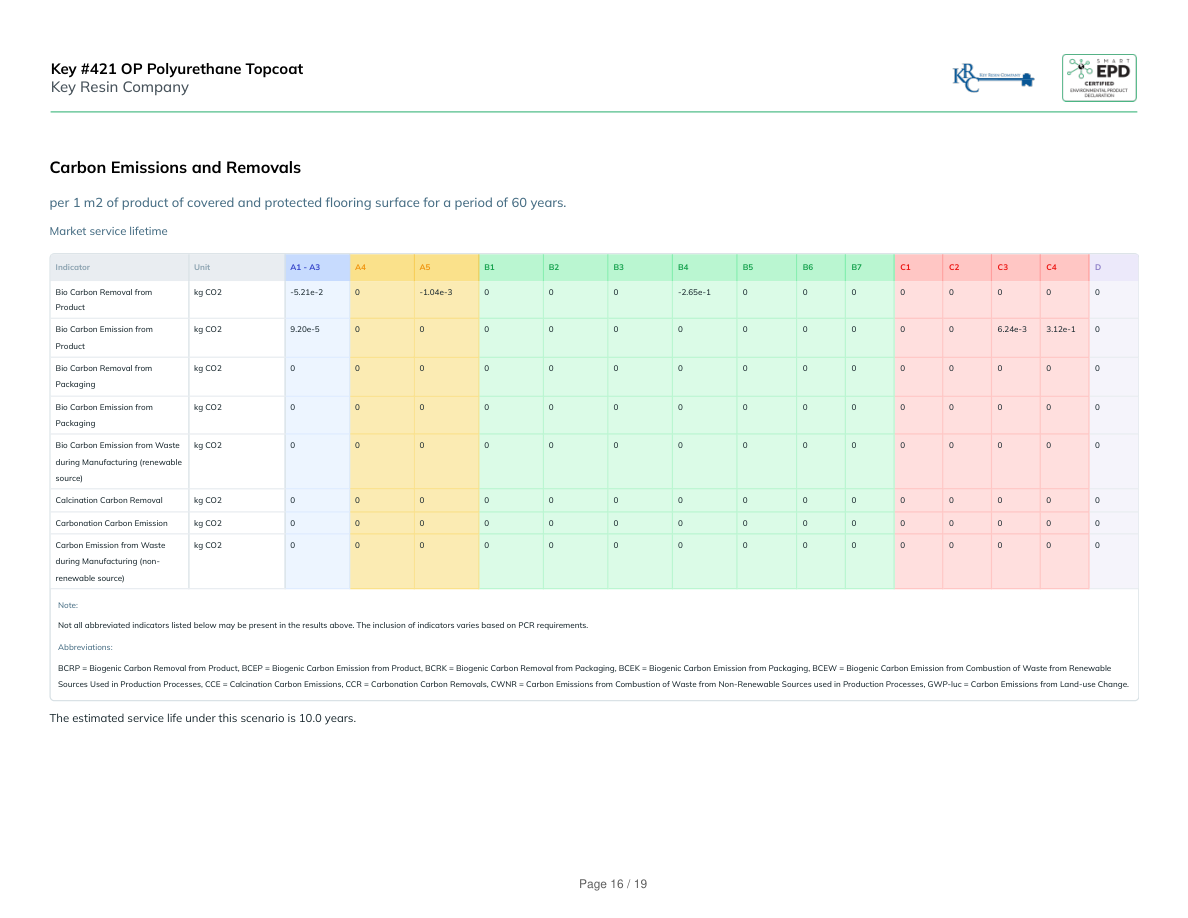Screen dimensions: 1188x918
Task: Select the 9.20e-5 value cell
Action: pyautogui.click(x=304, y=329)
